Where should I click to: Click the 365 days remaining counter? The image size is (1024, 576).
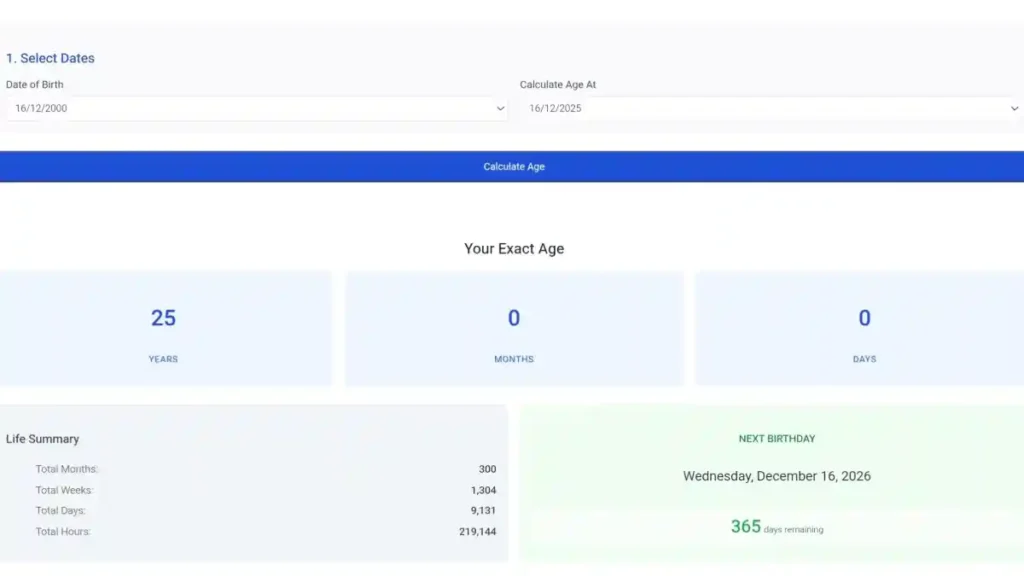tap(777, 527)
